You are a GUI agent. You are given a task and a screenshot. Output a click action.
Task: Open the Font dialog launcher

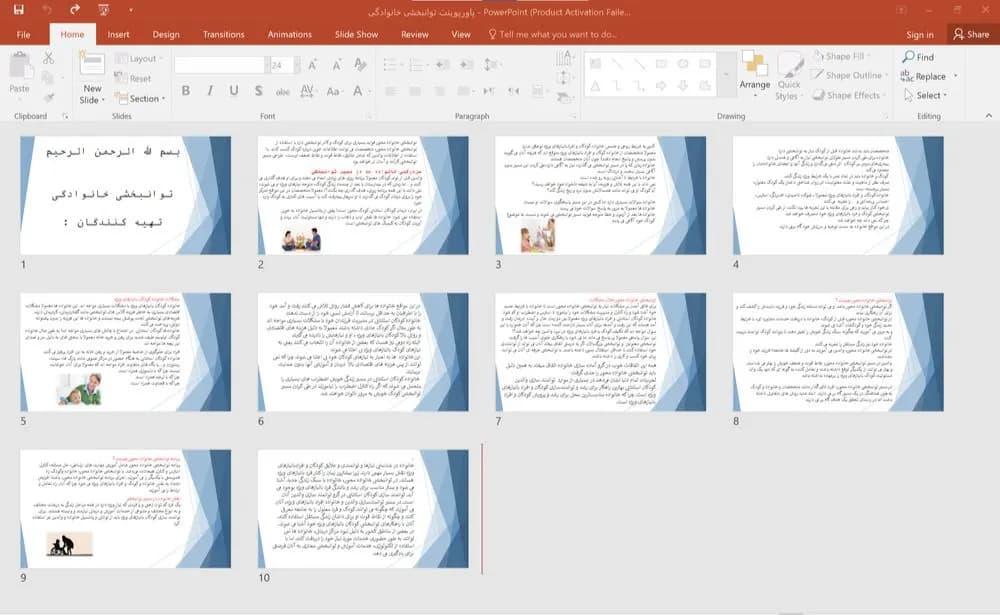(x=369, y=116)
